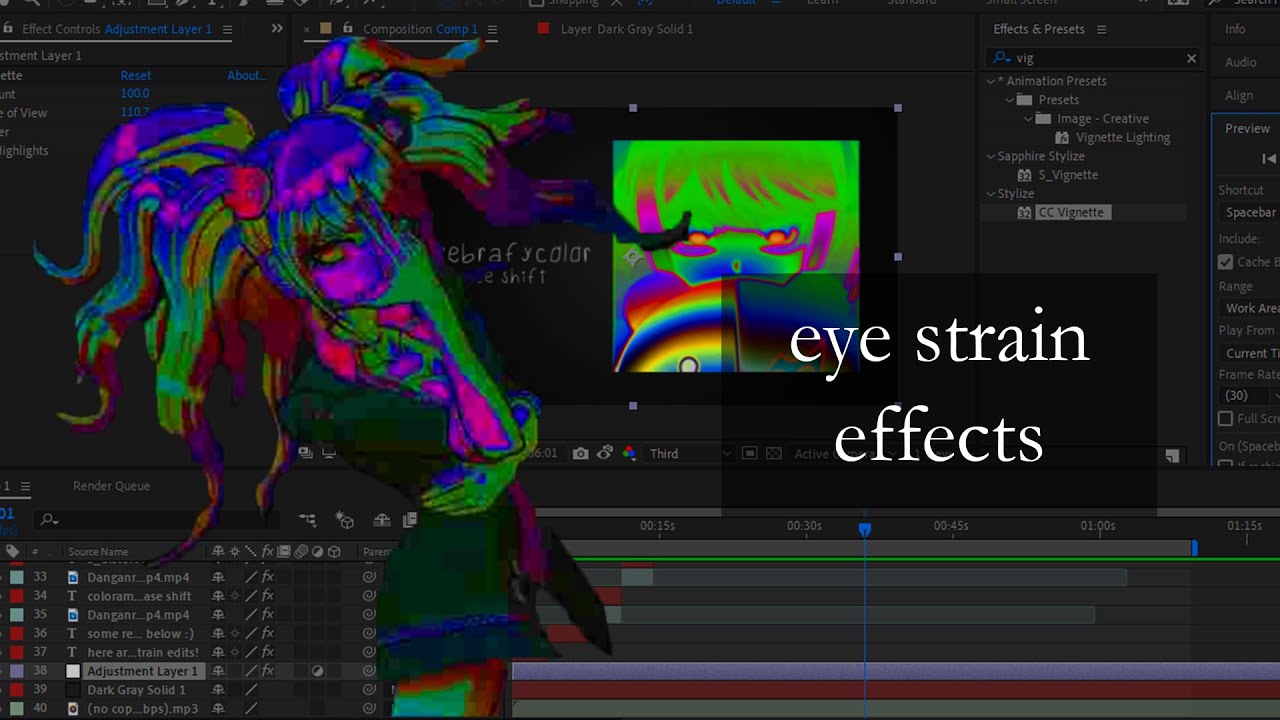Open the Composition Mini-Flowchart icon

tap(308, 520)
